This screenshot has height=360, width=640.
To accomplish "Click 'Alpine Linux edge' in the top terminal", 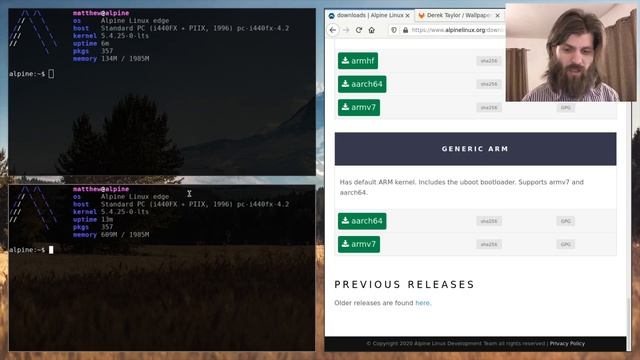I will tap(135, 20).
